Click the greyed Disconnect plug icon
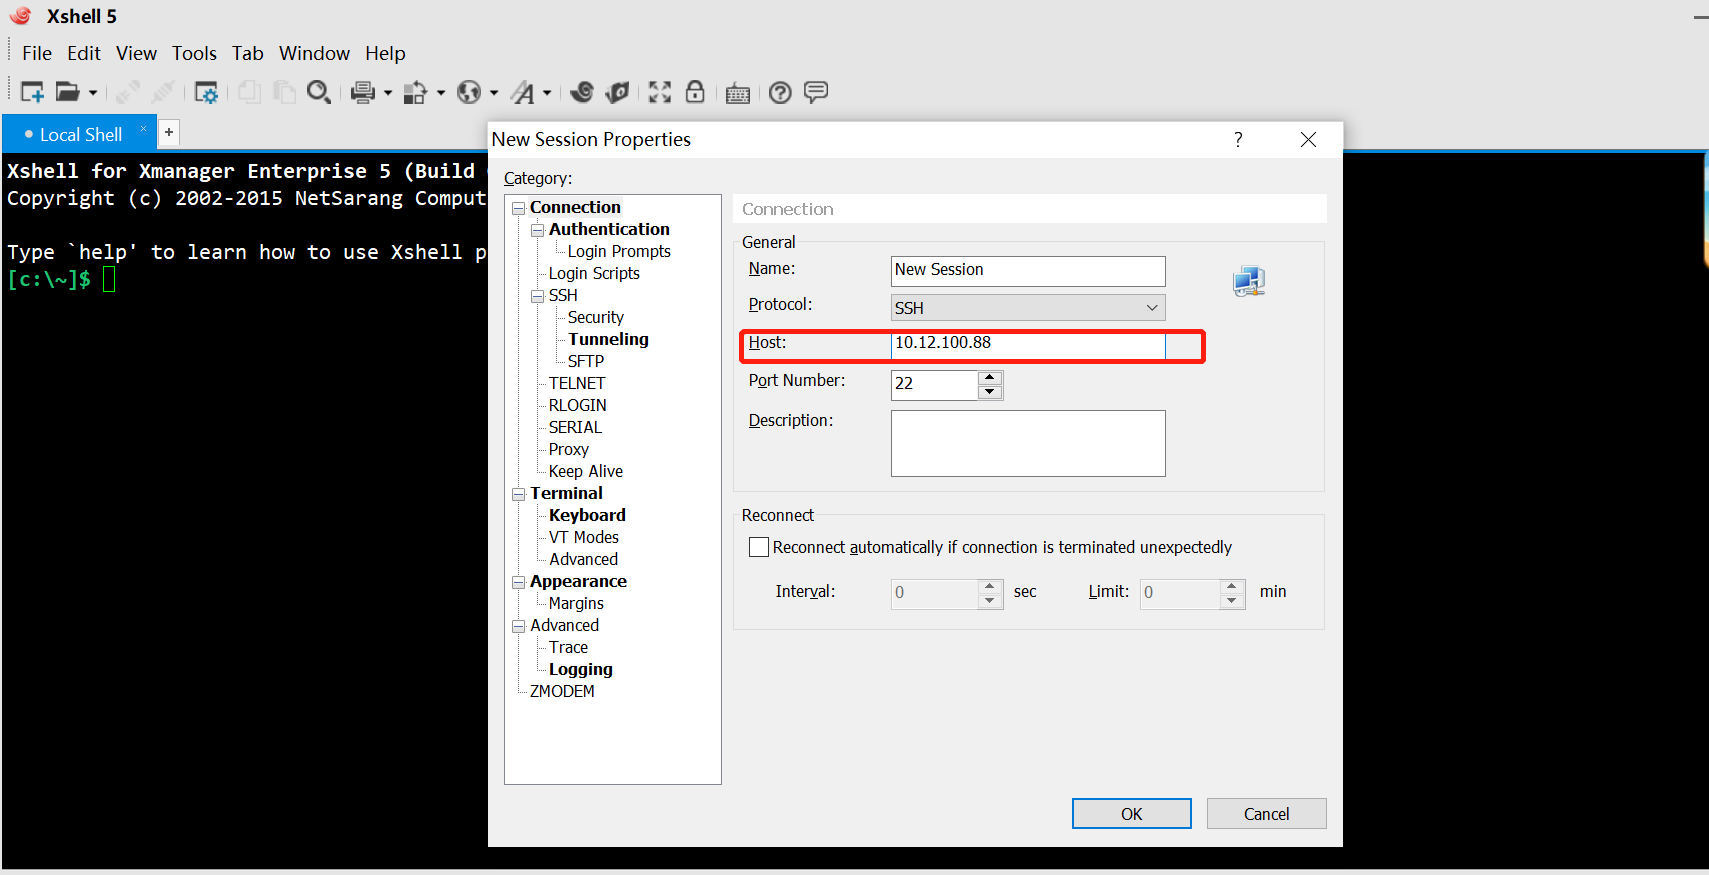This screenshot has width=1709, height=875. pyautogui.click(x=163, y=92)
